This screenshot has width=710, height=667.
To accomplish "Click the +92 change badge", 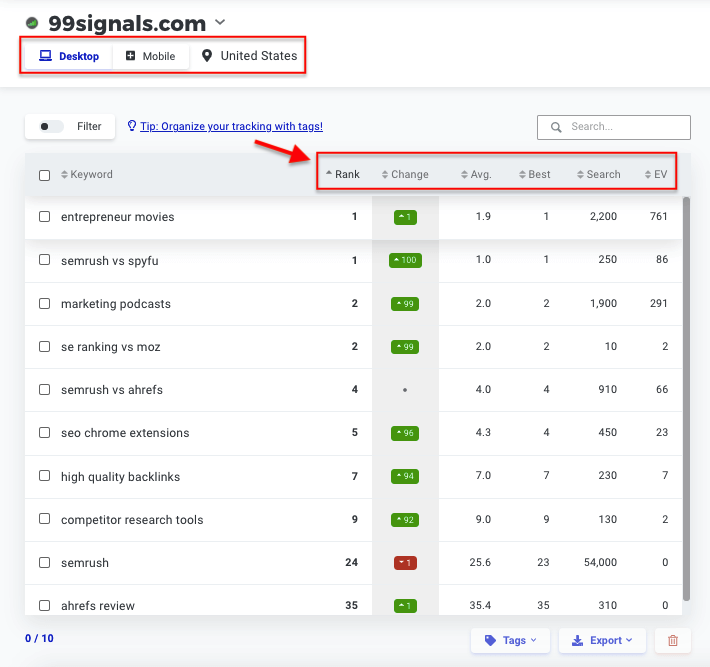I will [405, 520].
